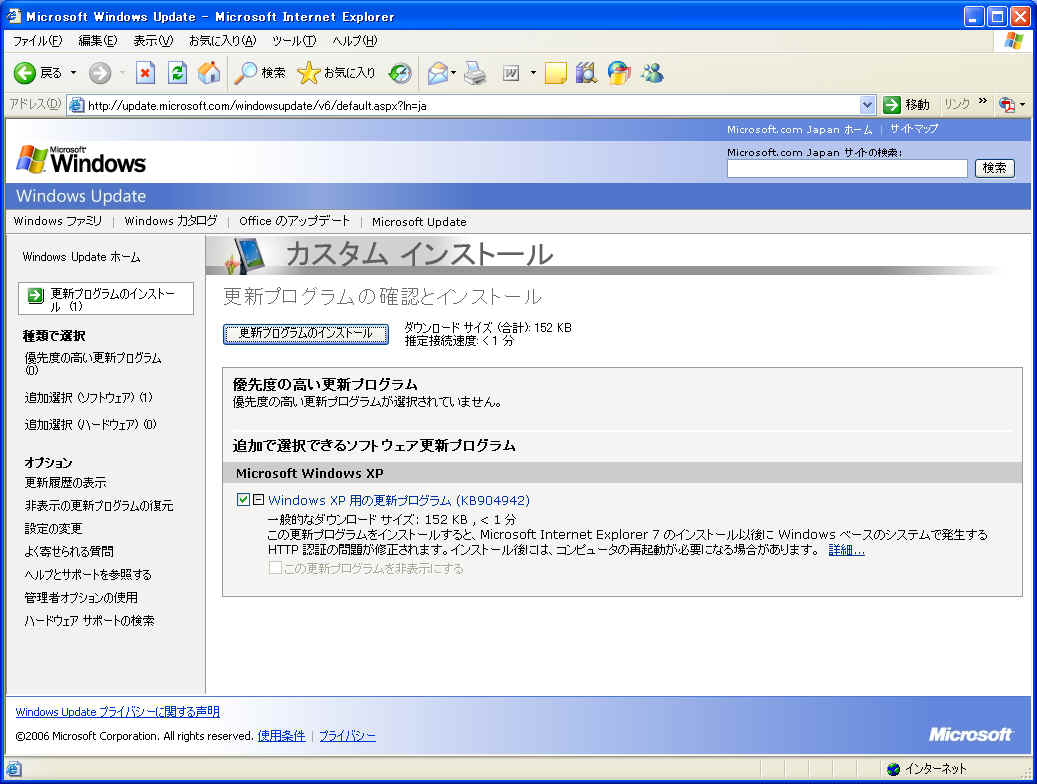Viewport: 1037px width, 784px height.
Task: Open Microsoft.com Japan ホーム link
Action: coord(799,130)
